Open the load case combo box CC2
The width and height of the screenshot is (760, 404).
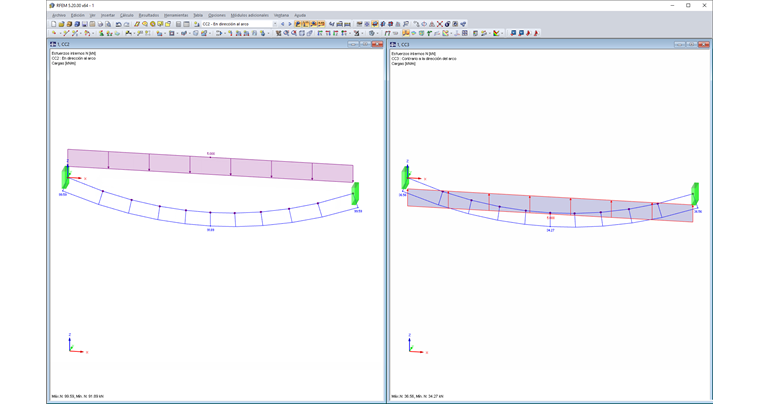(237, 24)
